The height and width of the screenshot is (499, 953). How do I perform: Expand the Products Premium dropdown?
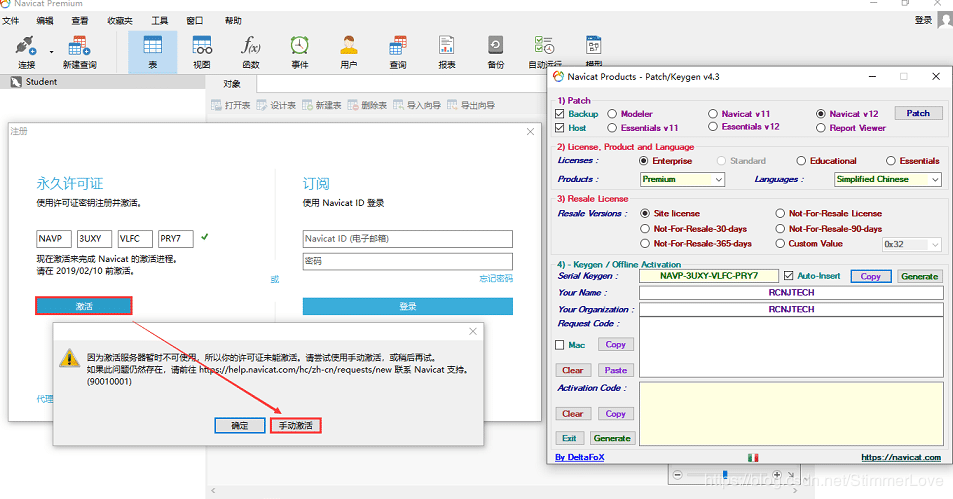click(x=683, y=179)
